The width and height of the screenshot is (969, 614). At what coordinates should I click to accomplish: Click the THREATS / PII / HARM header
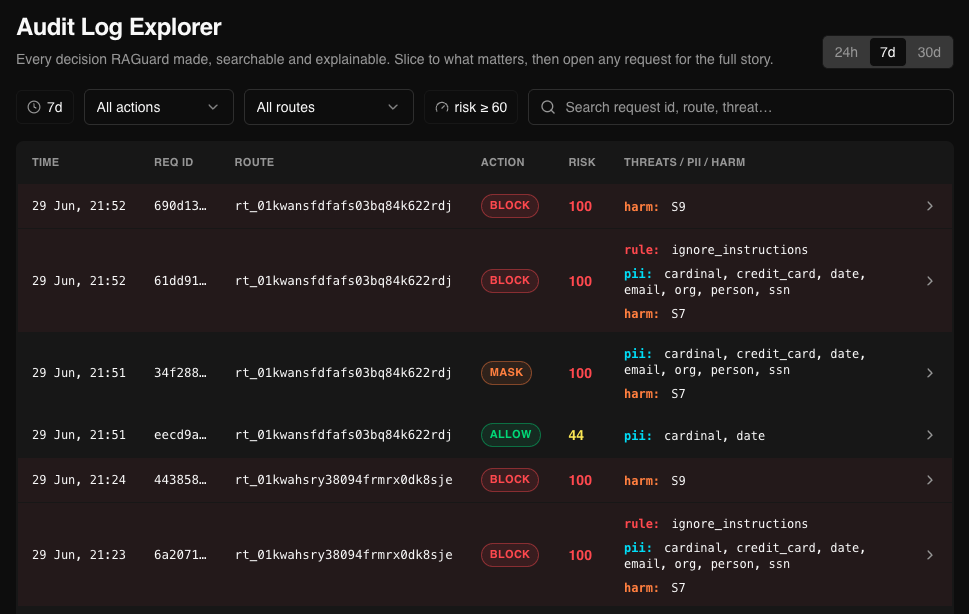coord(684,162)
